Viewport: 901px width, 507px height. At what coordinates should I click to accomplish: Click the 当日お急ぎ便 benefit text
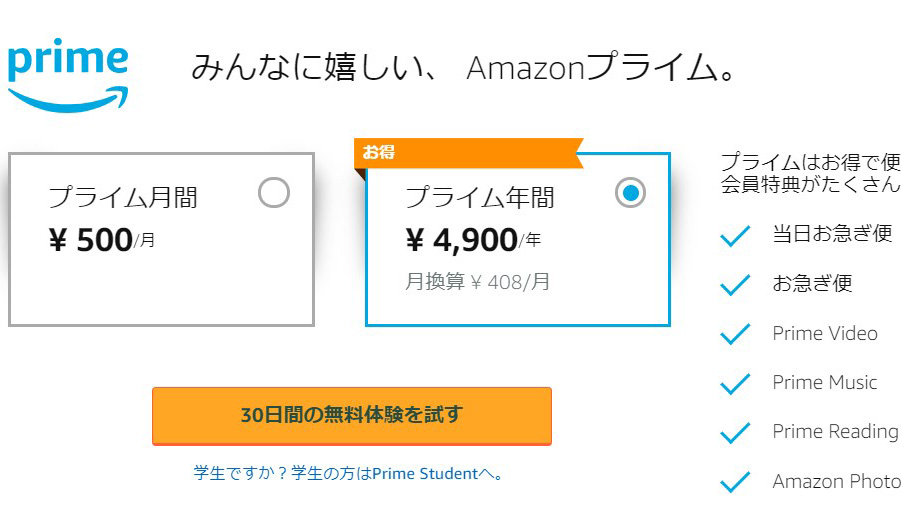(831, 235)
